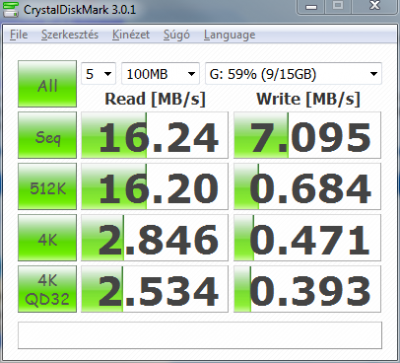Click the 512K read result 16.20
Screen dimensions: 400x363
point(155,186)
